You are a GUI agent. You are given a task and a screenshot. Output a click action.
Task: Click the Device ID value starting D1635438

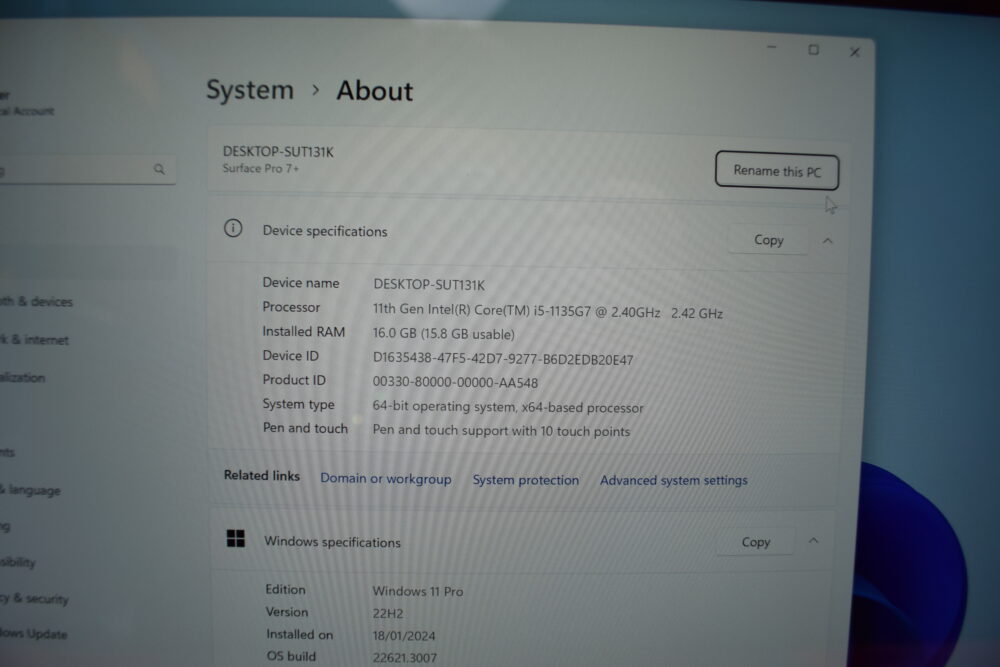click(x=503, y=359)
